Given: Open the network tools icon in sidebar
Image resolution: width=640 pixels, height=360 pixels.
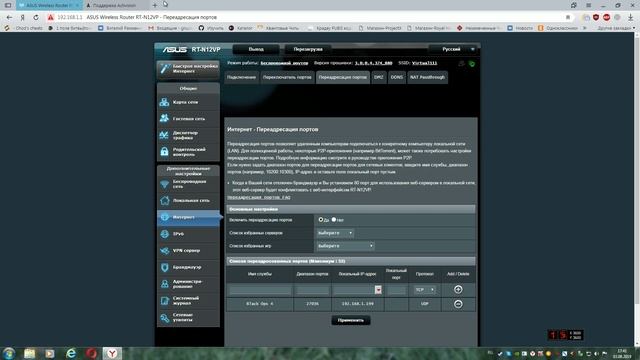Looking at the screenshot, I should (164, 318).
